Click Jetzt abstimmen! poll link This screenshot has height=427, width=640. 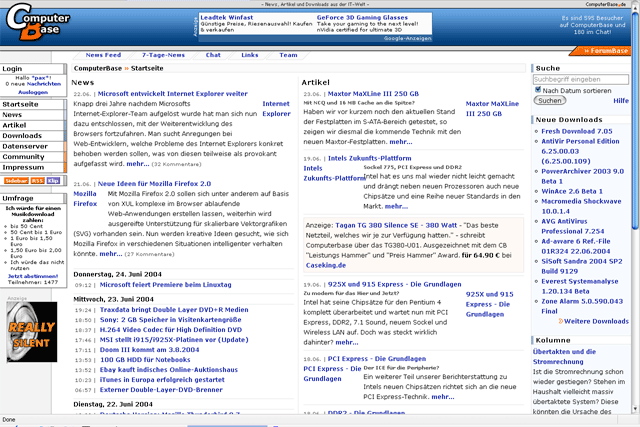[33, 276]
